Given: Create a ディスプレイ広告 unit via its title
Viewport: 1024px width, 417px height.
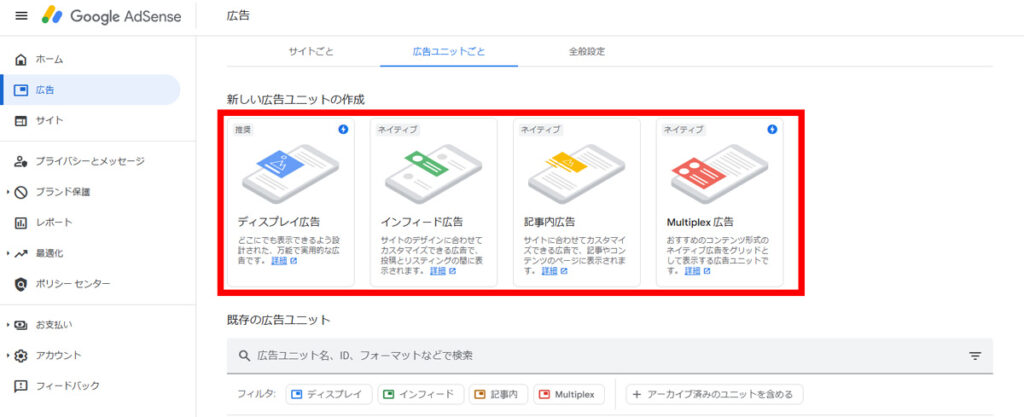Looking at the screenshot, I should [279, 222].
